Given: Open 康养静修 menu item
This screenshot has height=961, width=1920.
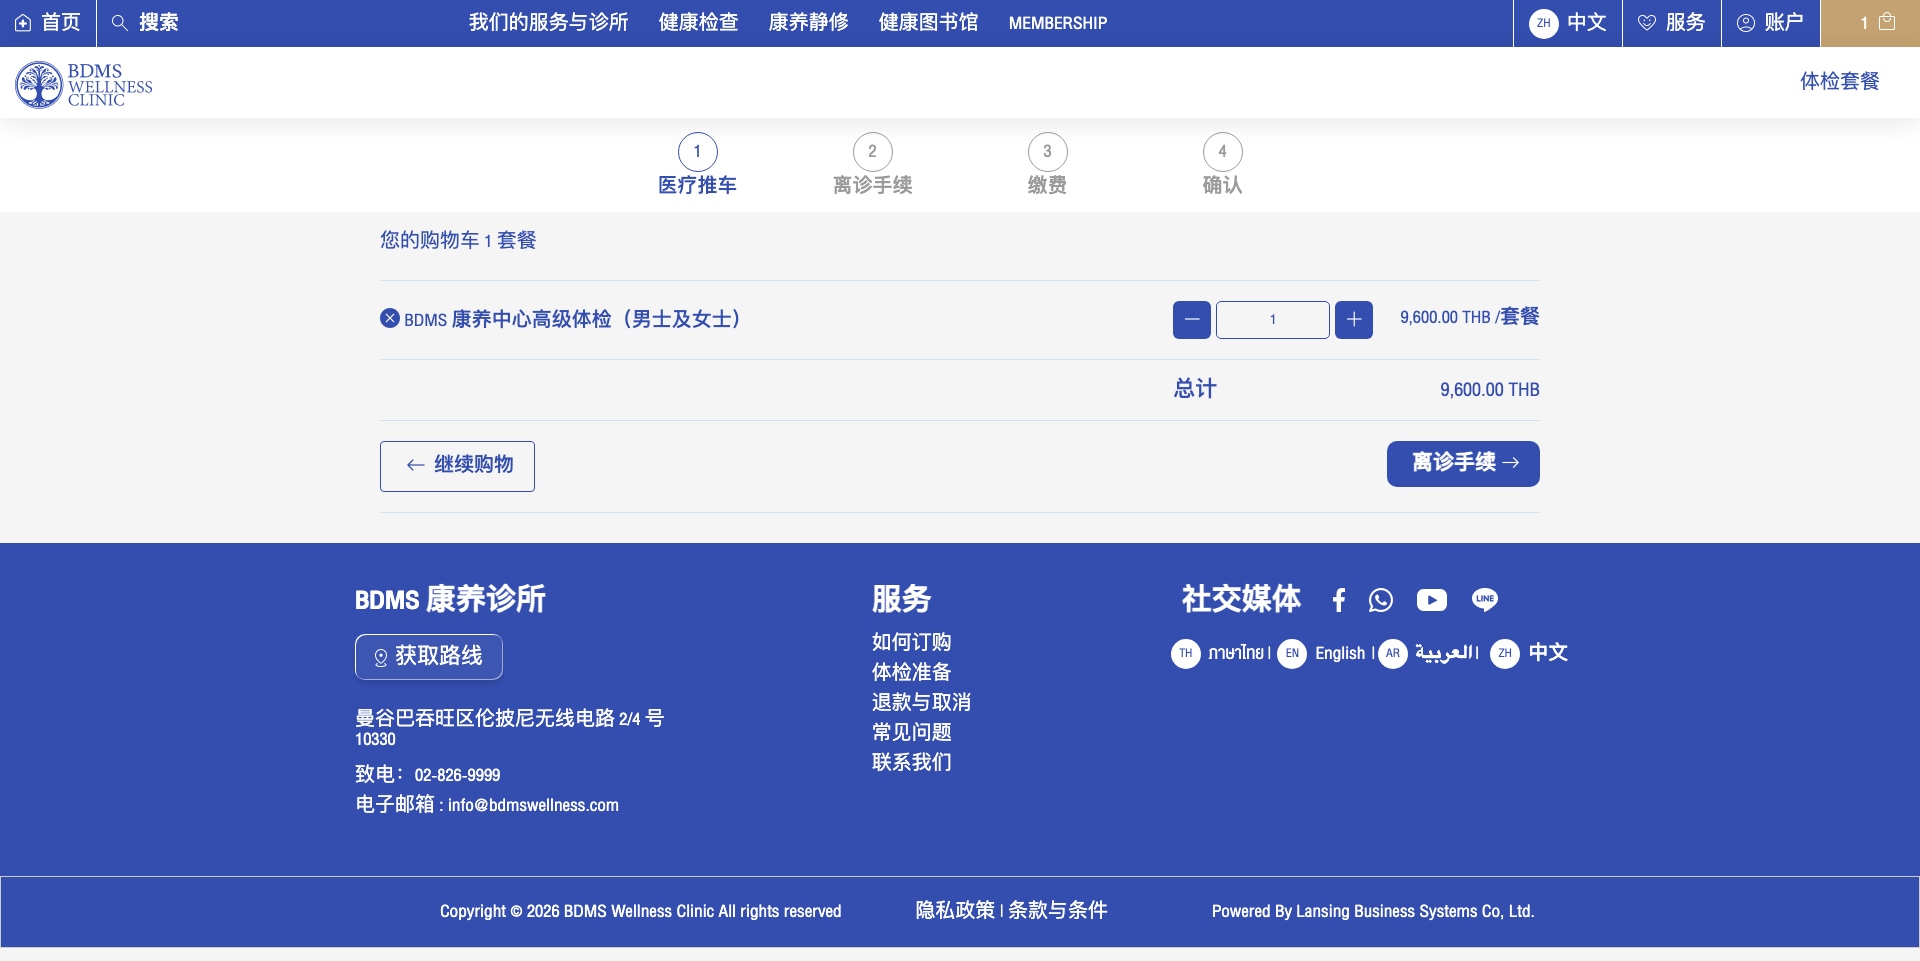Looking at the screenshot, I should coord(809,23).
